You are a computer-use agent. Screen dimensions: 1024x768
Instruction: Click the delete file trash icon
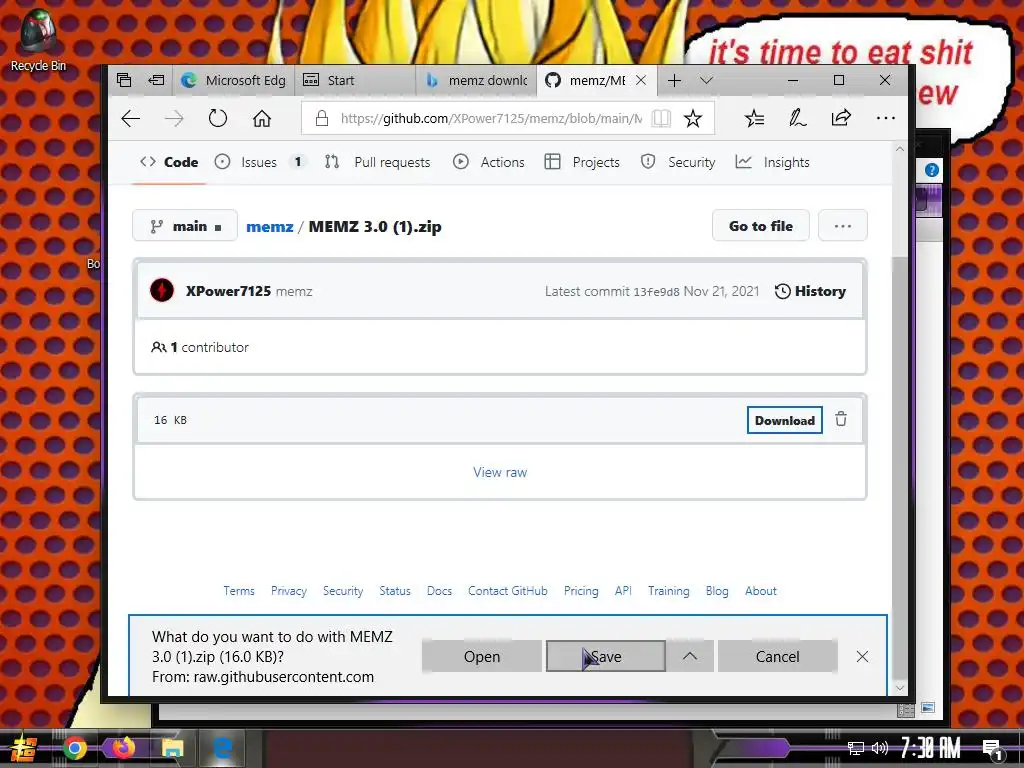[x=841, y=419]
